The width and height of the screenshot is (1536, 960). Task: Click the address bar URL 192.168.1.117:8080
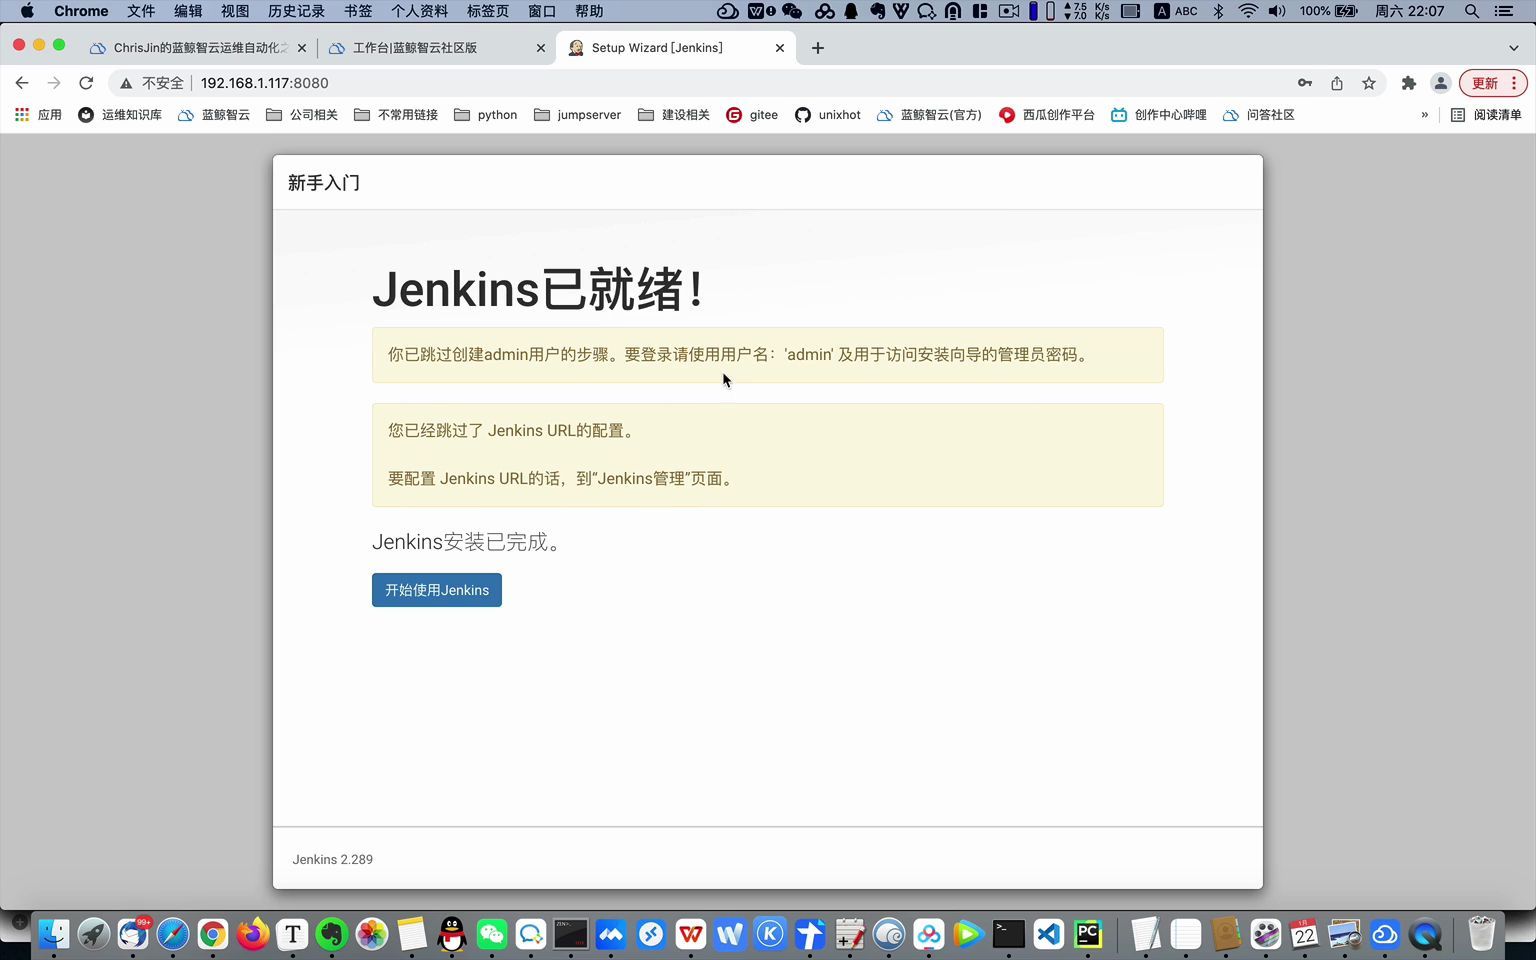265,83
